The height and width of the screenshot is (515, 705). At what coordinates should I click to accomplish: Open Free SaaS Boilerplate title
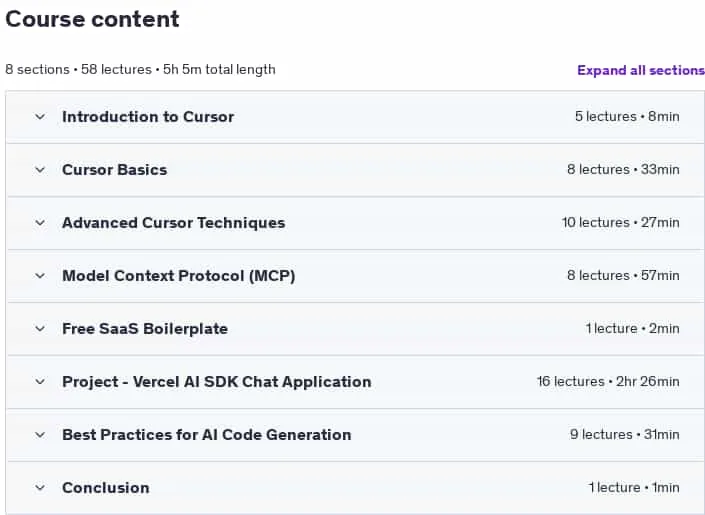tap(145, 329)
